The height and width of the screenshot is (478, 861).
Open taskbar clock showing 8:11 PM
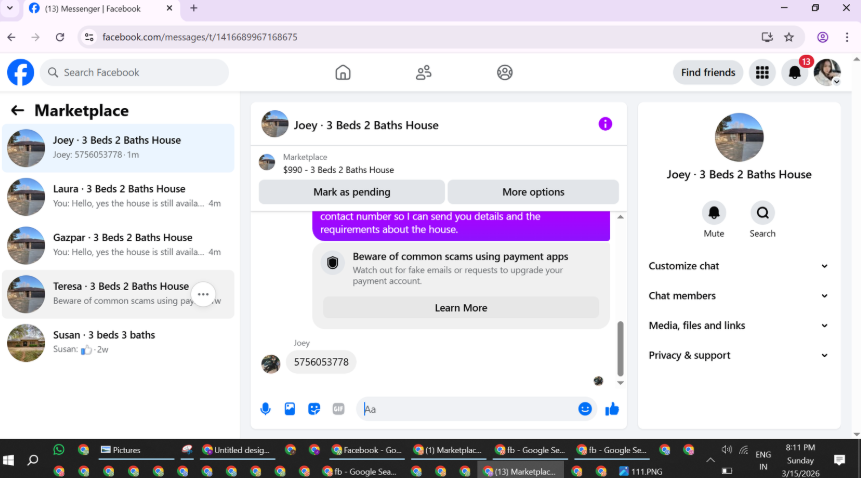tap(800, 460)
